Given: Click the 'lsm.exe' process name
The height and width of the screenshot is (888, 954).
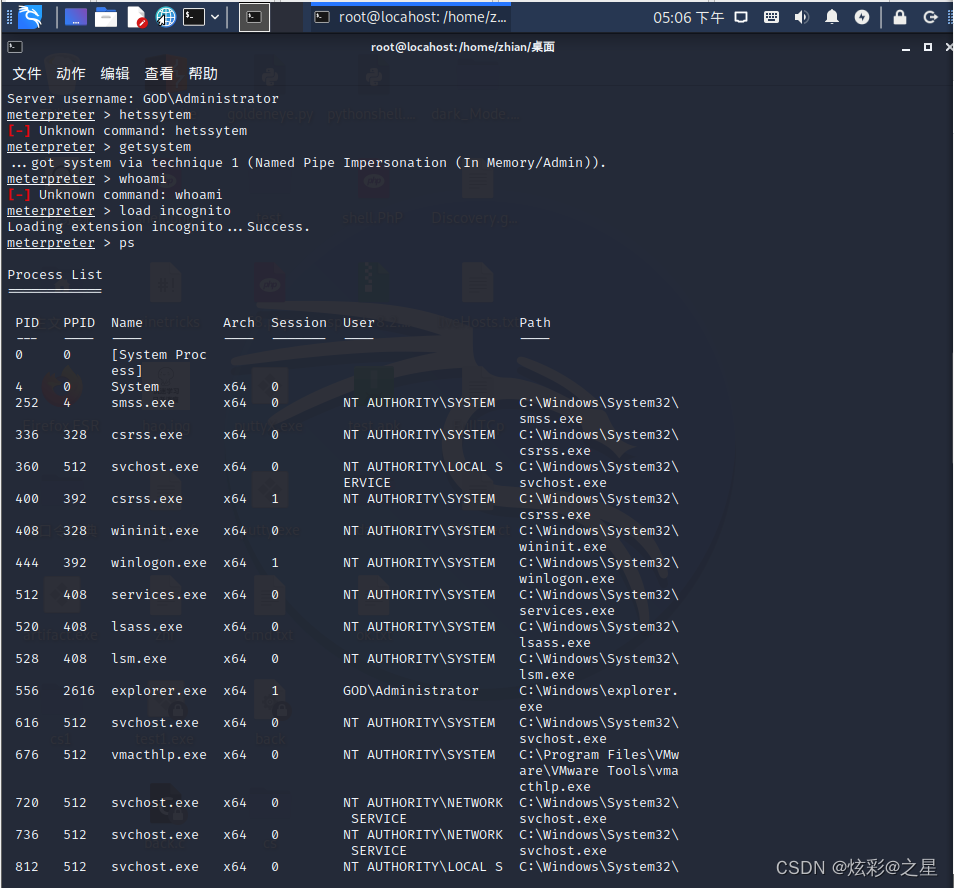Looking at the screenshot, I should click(139, 659).
